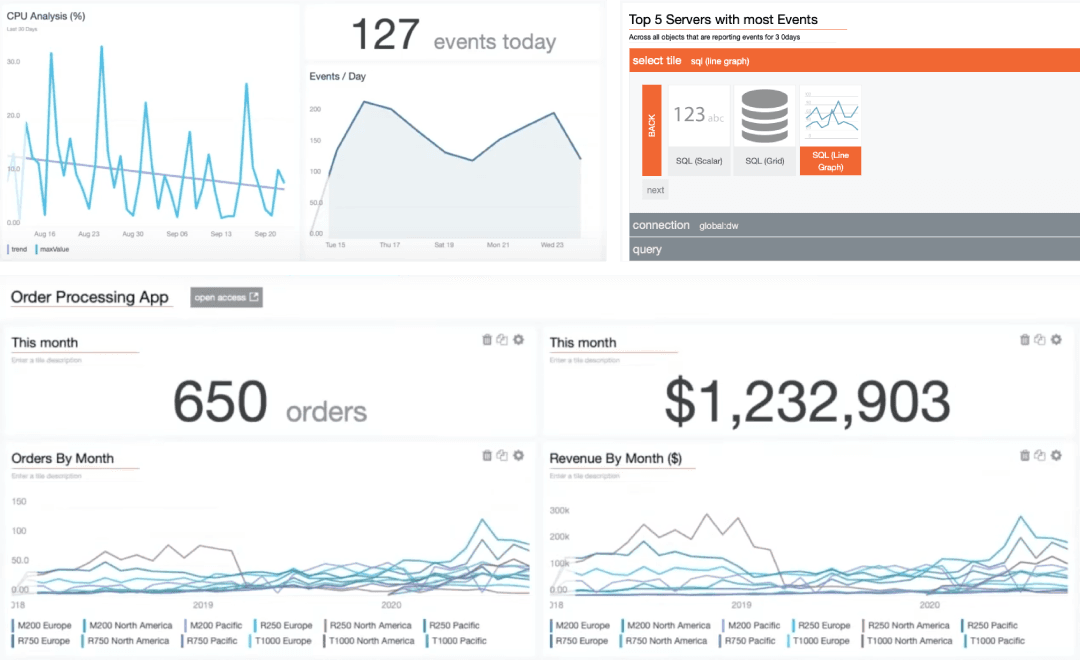Open gear settings for Revenue By Month tile
Viewport: 1080px width, 660px height.
point(1056,456)
